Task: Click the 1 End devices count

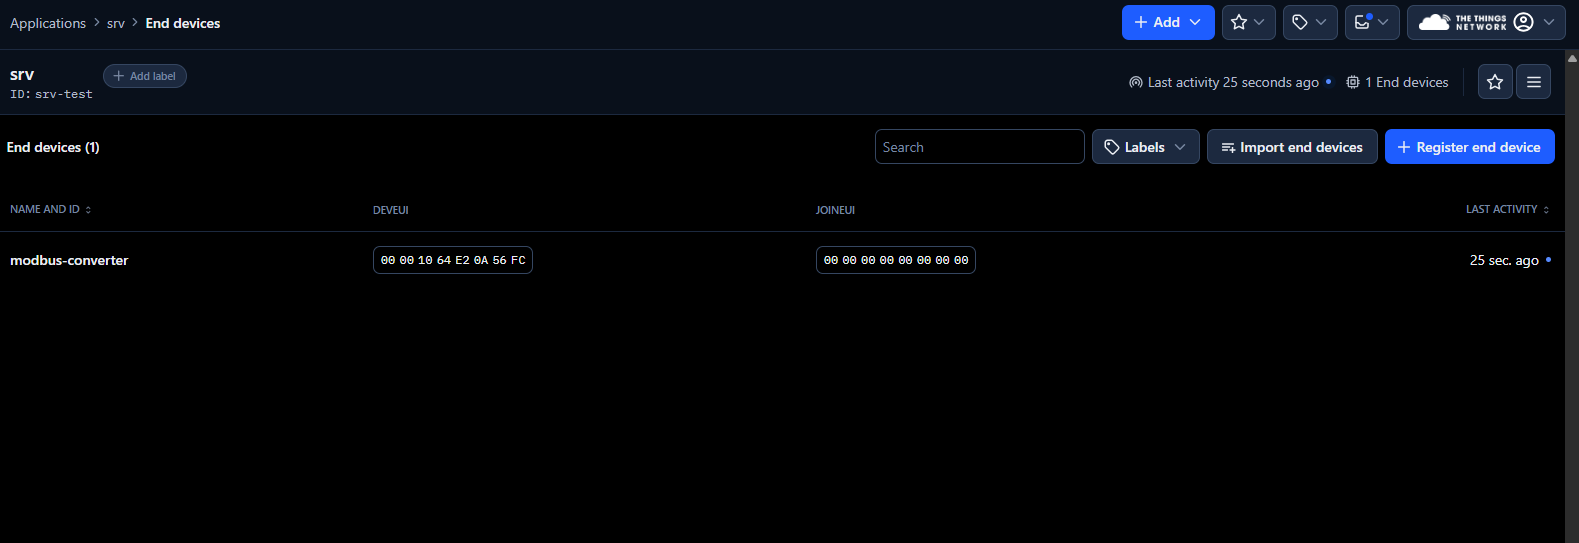Action: click(1397, 82)
